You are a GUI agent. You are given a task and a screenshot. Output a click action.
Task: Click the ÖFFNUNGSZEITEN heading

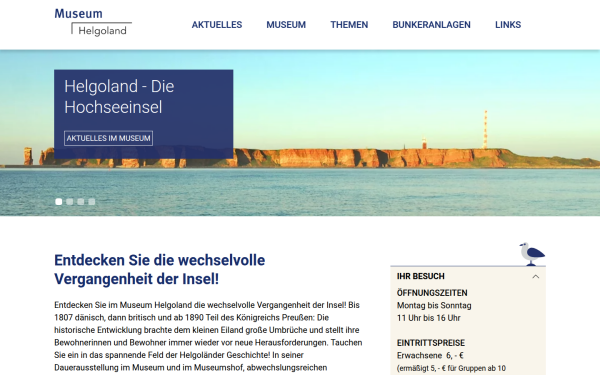432,293
